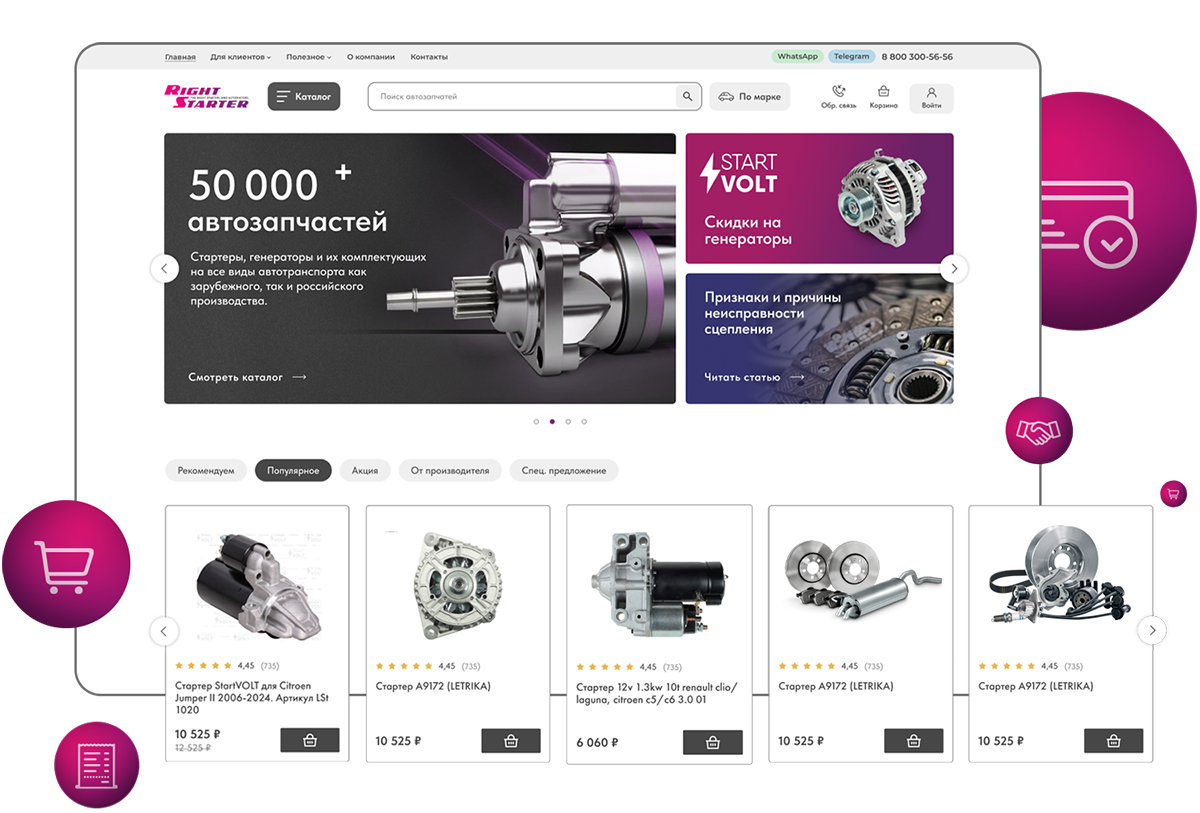Click the Обр. связь callback phone icon
Screen dimensions: 1200x813
coord(838,91)
